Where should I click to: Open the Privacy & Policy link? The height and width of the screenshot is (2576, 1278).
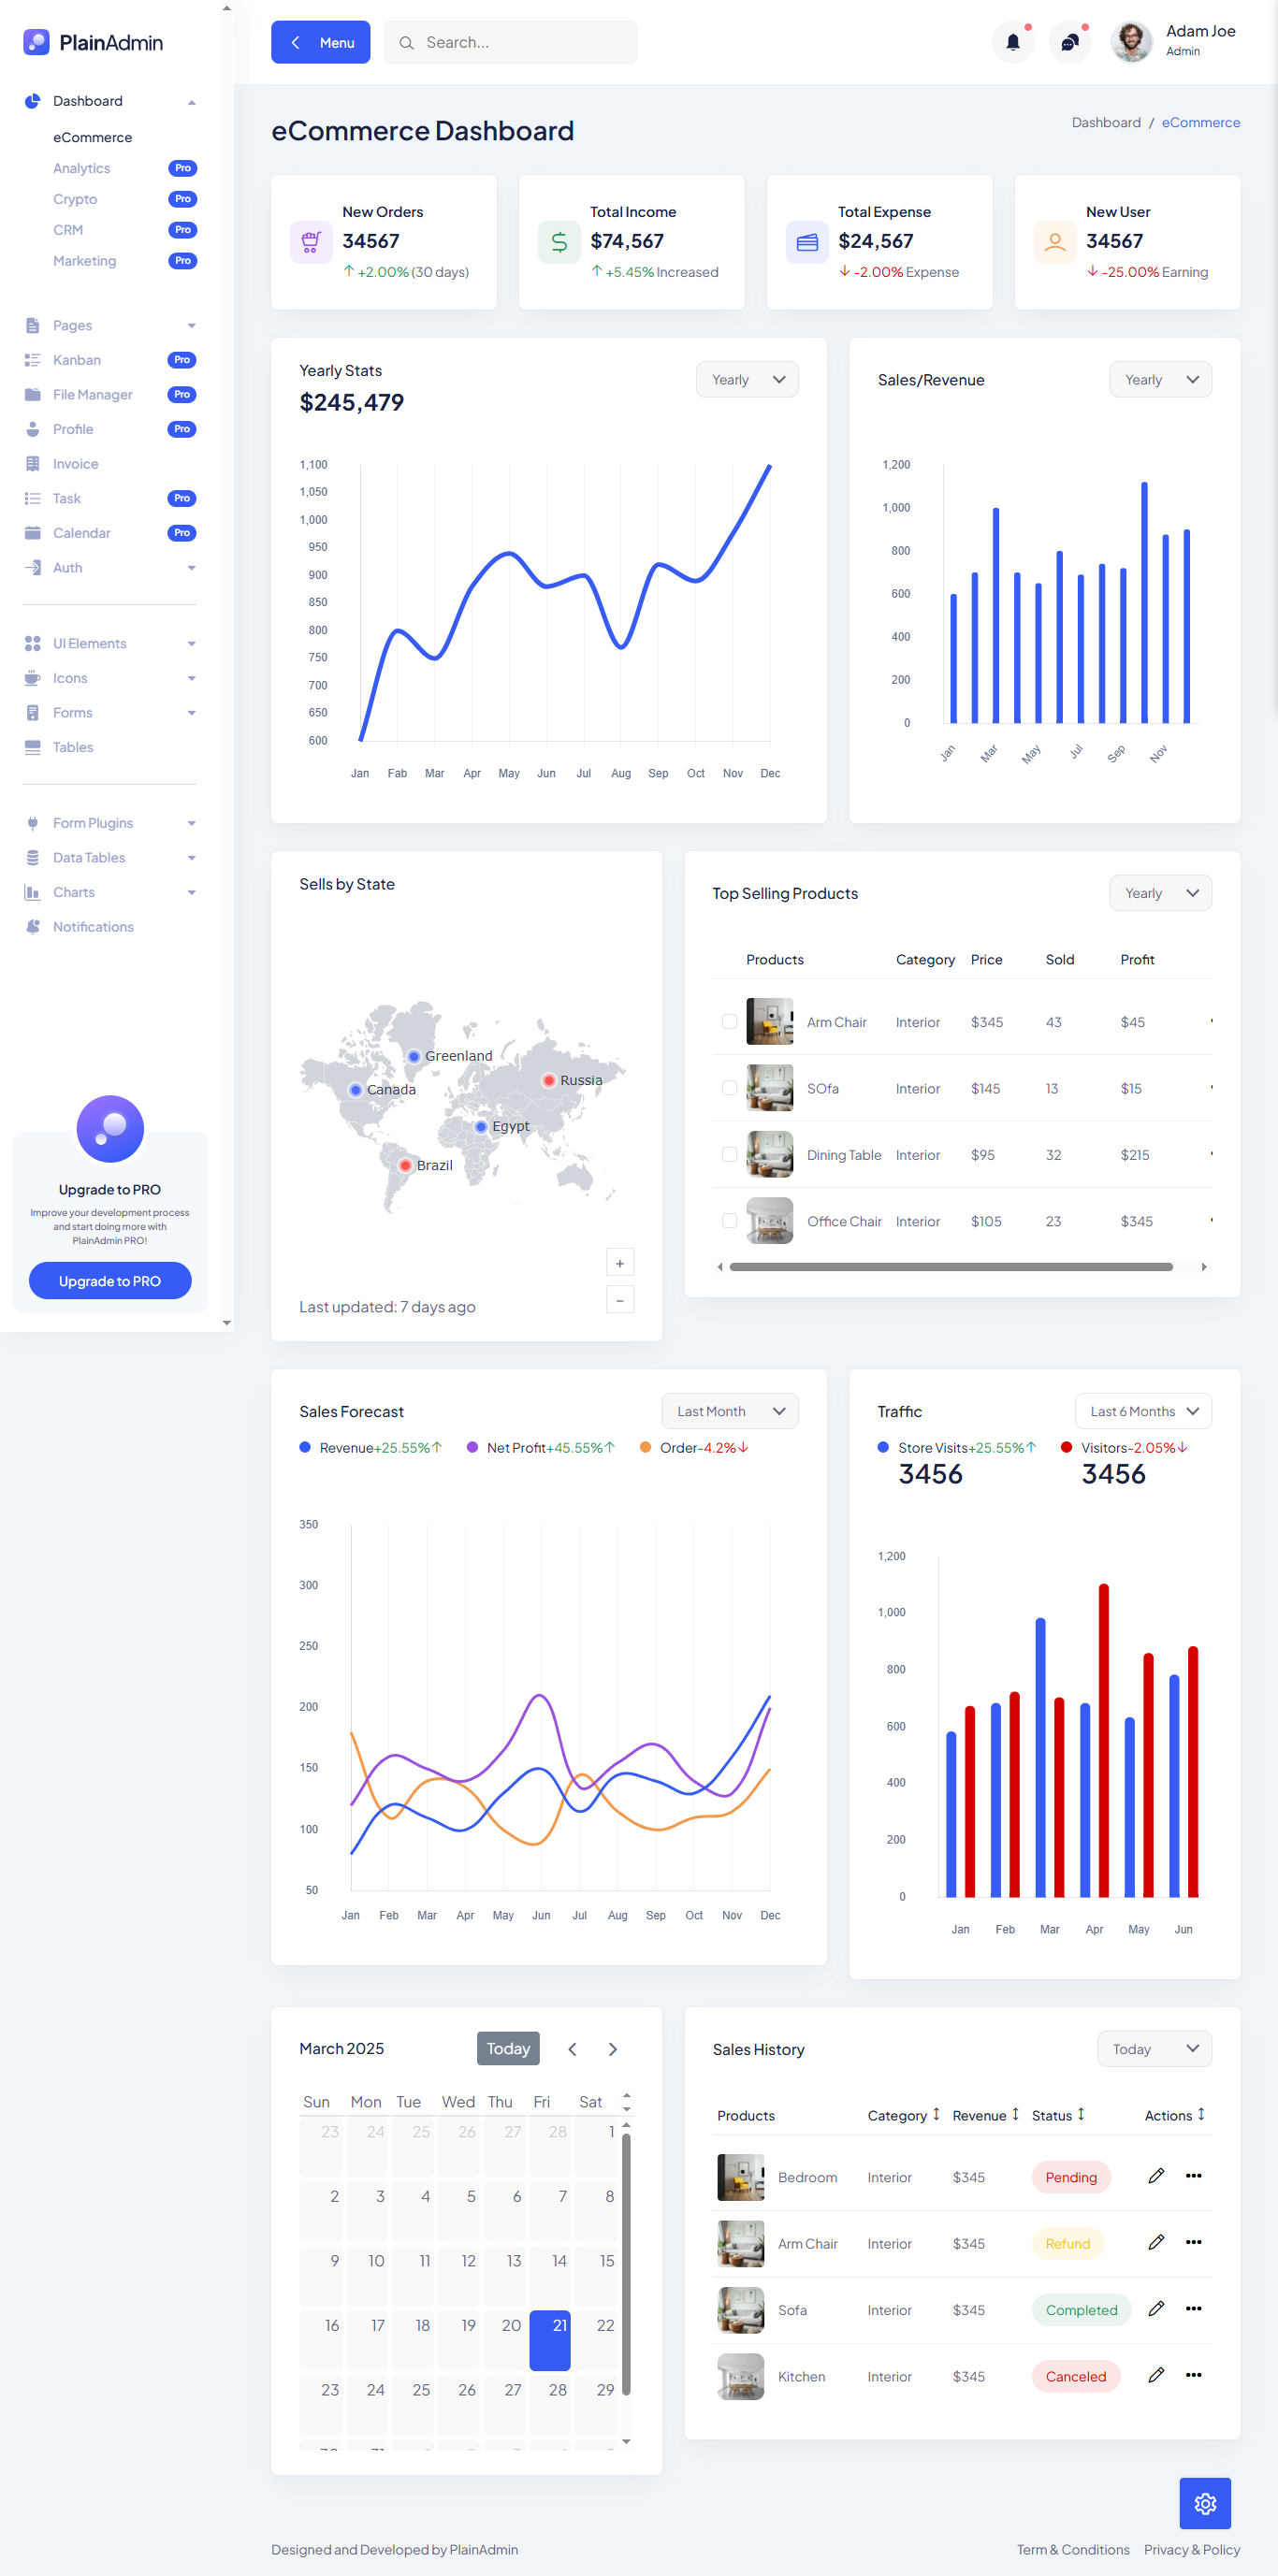tap(1191, 2549)
